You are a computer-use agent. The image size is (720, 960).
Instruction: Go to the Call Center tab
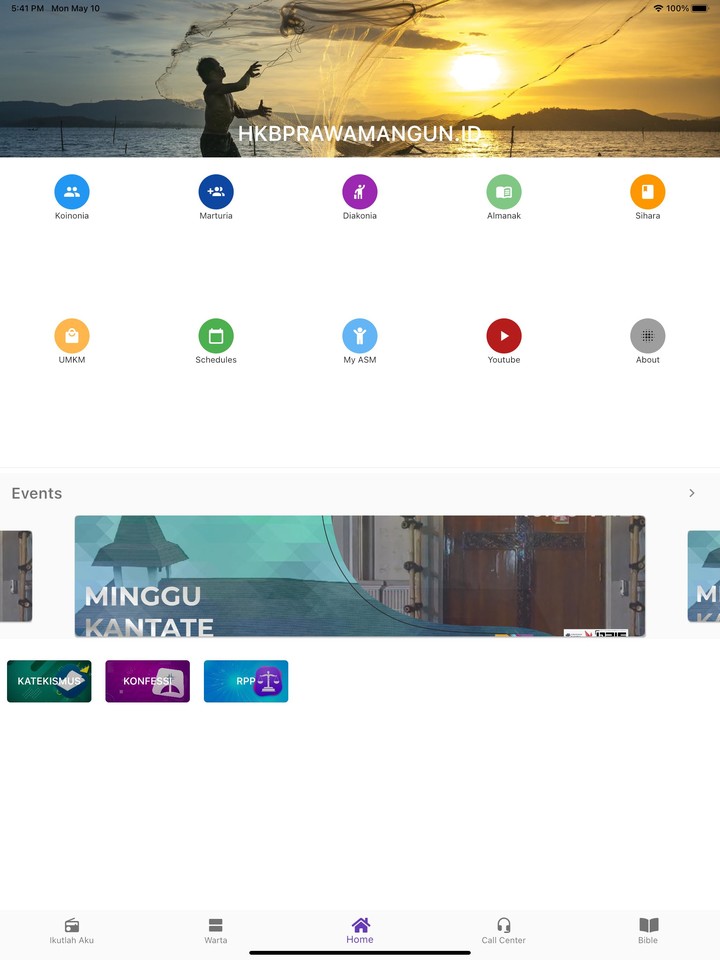coord(503,931)
